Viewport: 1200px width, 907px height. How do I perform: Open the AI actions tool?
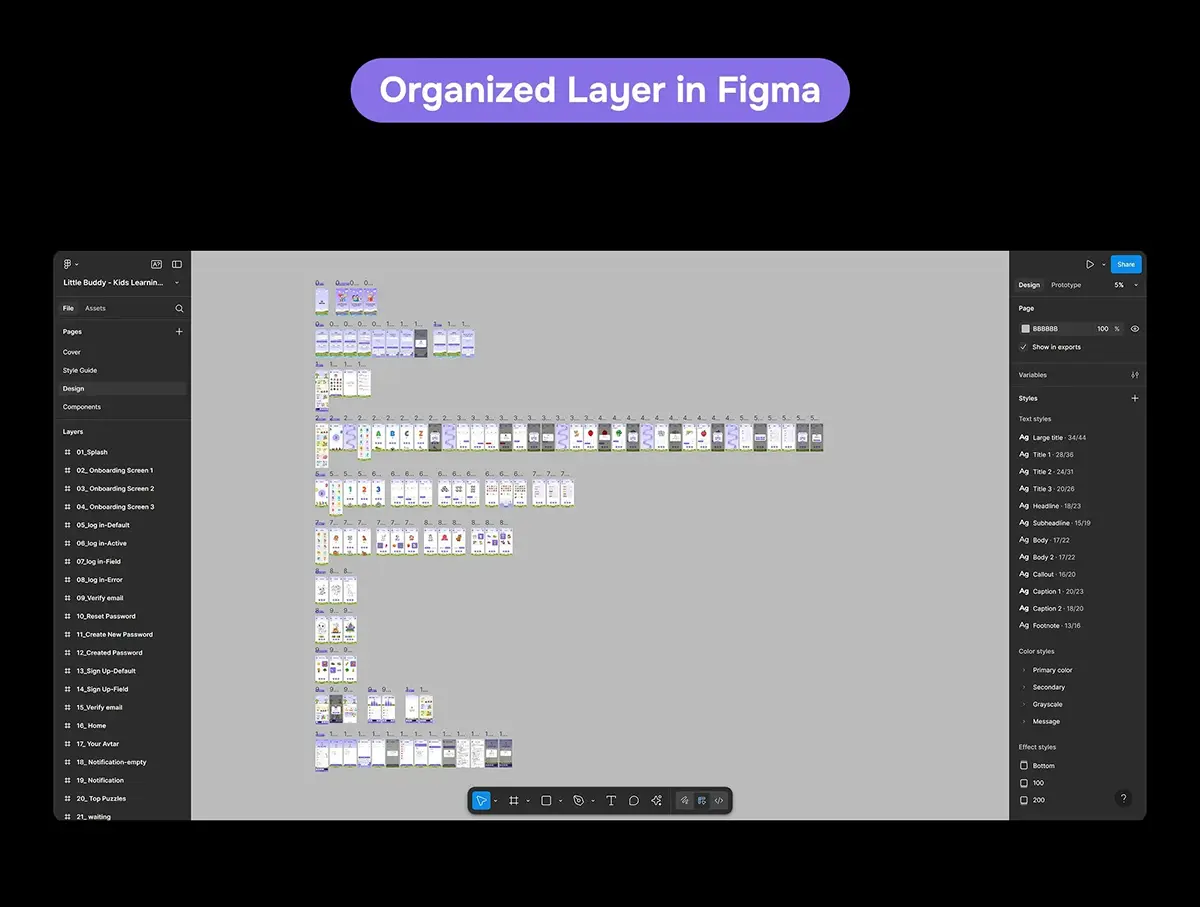pos(657,801)
